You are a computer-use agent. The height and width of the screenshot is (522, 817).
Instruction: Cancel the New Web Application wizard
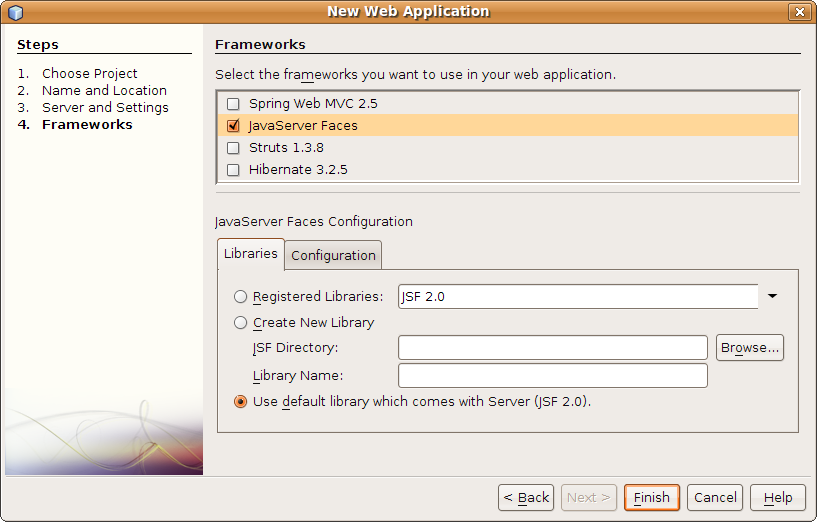point(715,498)
